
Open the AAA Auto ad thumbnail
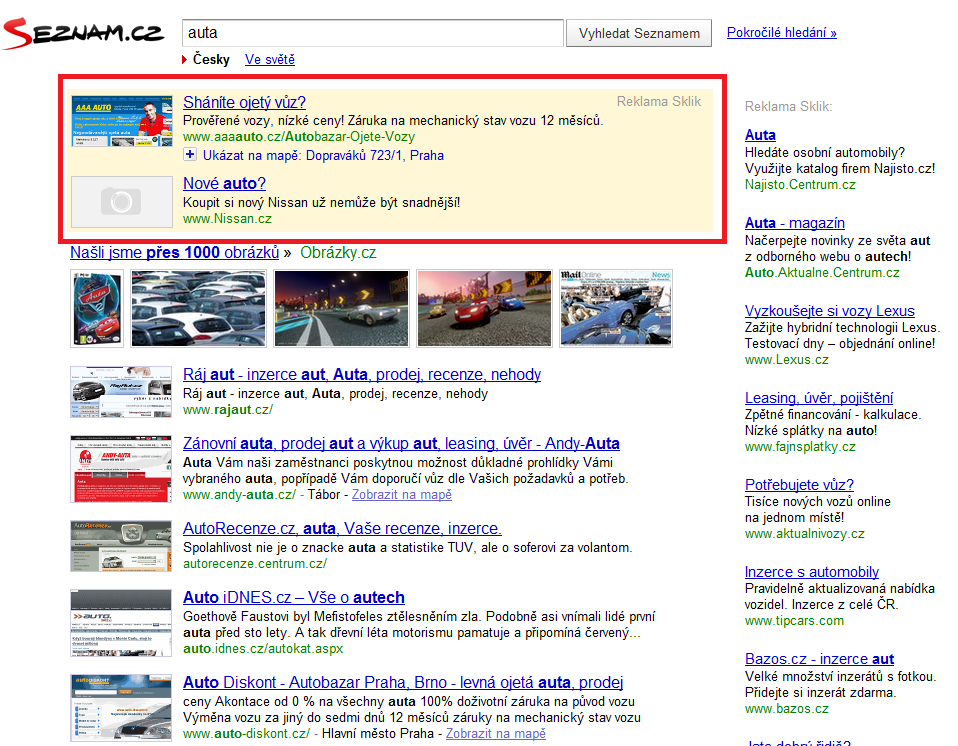pos(122,121)
